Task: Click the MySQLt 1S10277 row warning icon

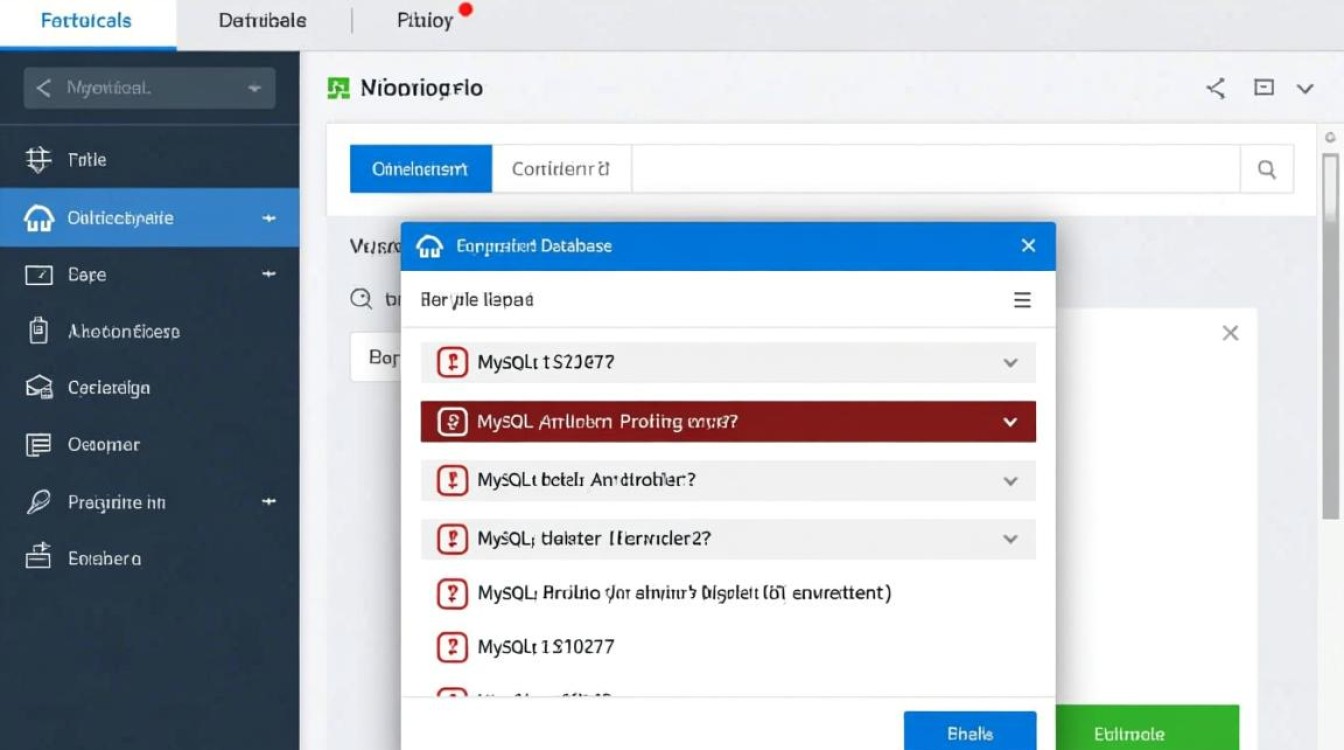Action: point(452,647)
